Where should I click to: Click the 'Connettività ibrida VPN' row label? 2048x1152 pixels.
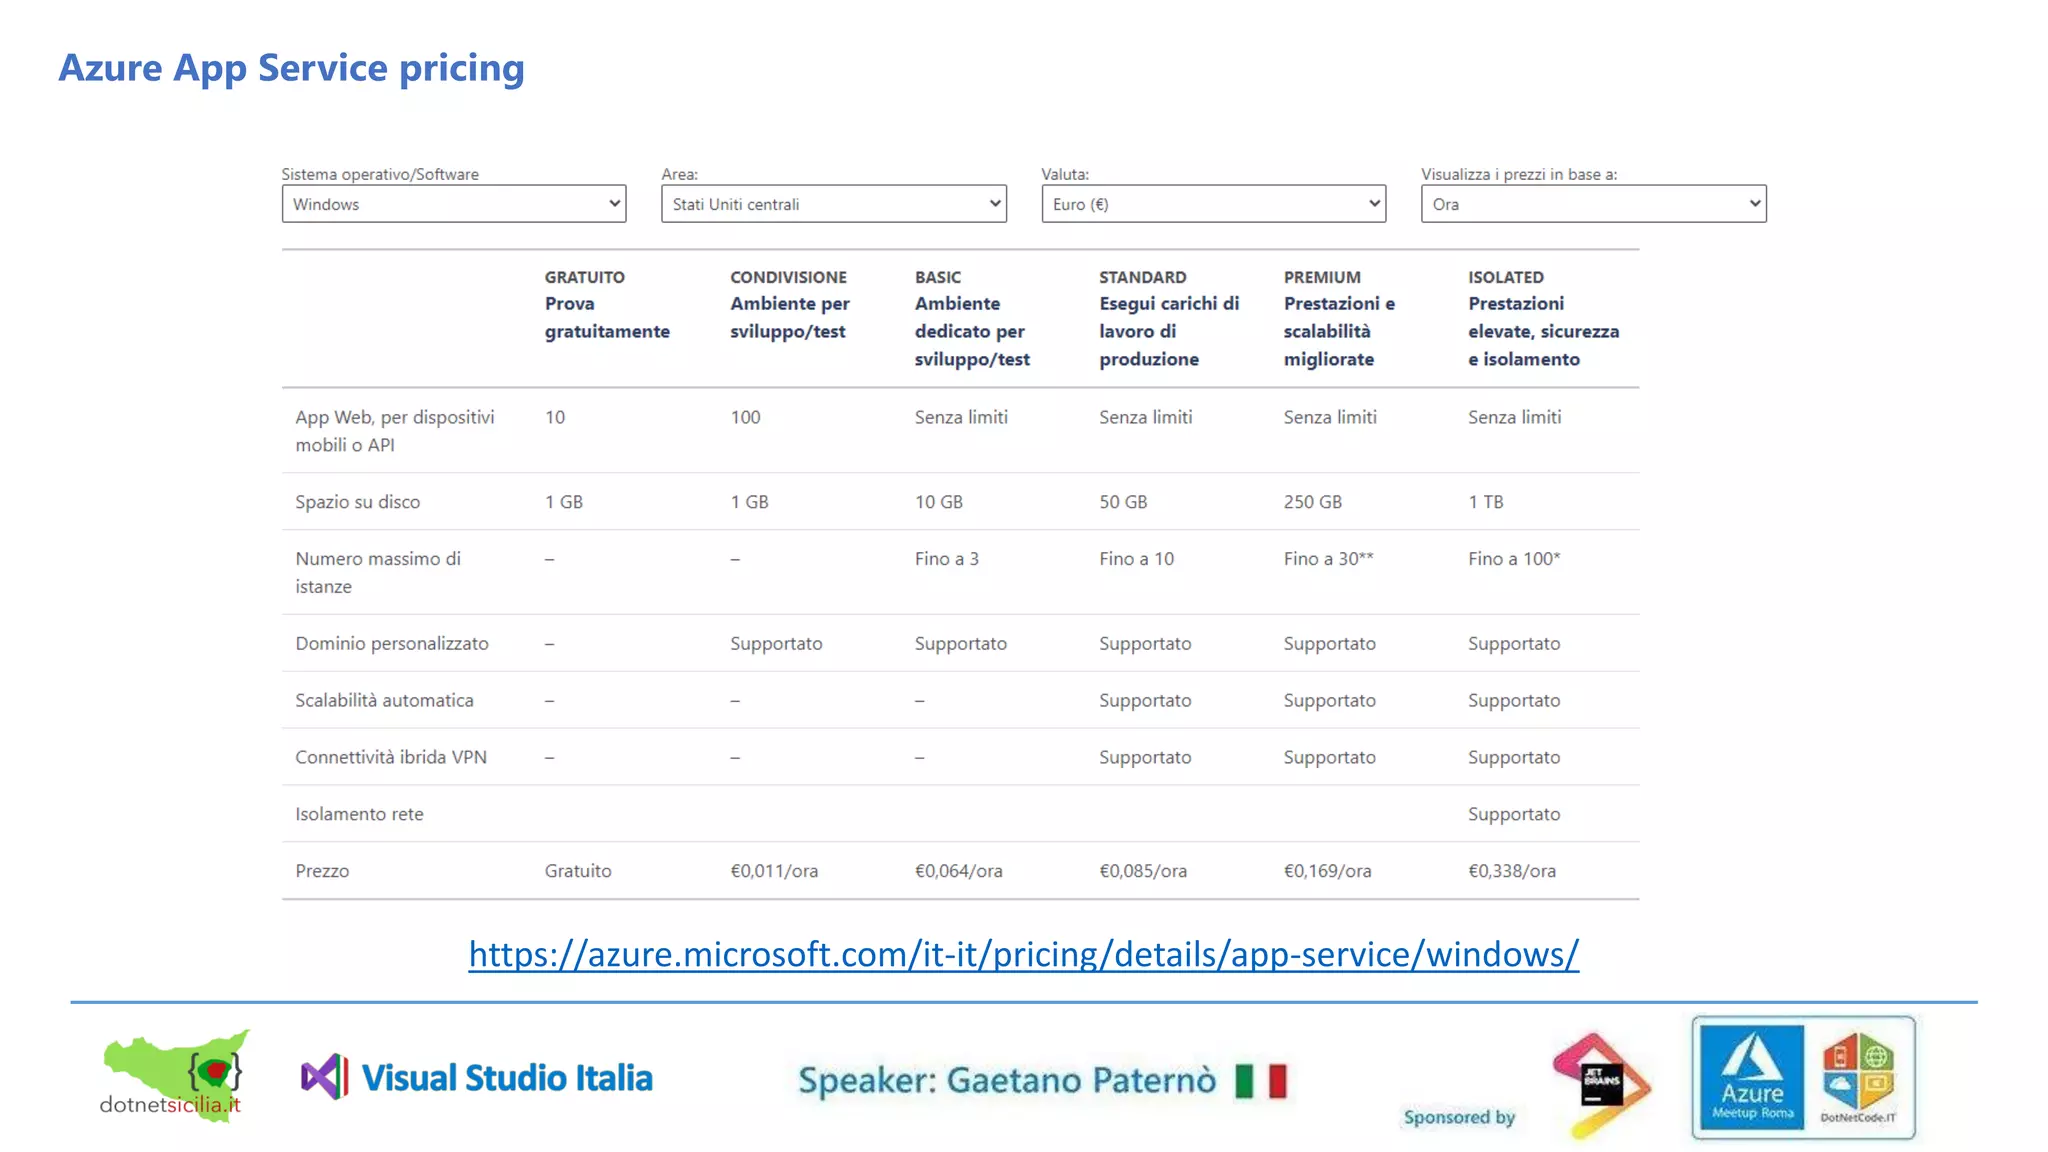click(391, 758)
